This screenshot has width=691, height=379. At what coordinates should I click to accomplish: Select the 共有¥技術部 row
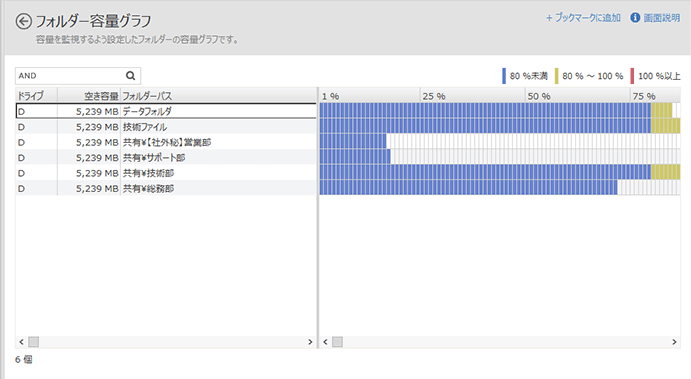166,173
